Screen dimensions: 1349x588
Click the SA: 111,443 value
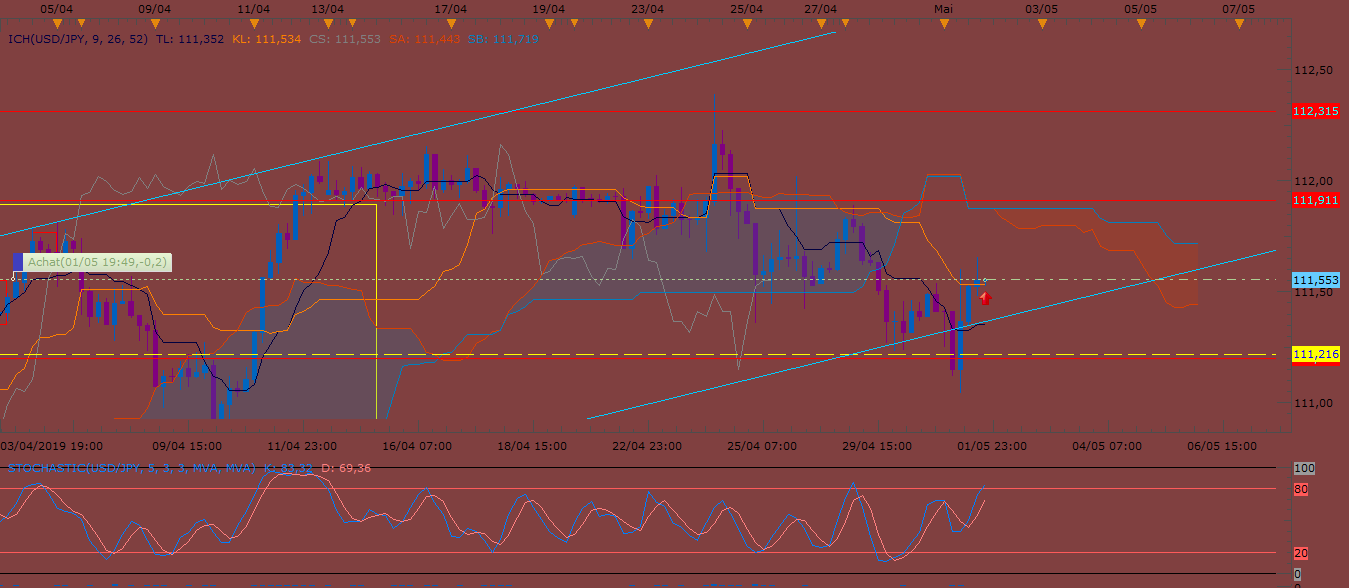coord(423,39)
